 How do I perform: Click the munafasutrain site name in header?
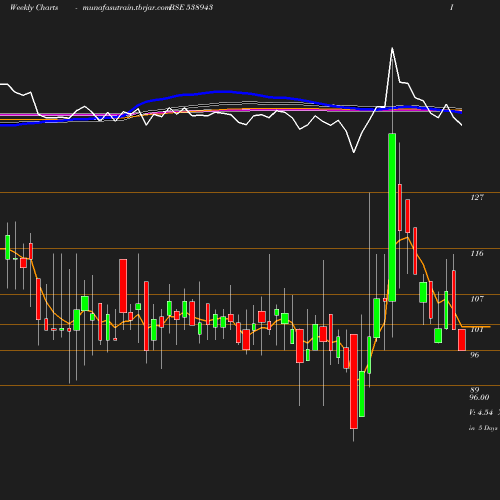126,7
